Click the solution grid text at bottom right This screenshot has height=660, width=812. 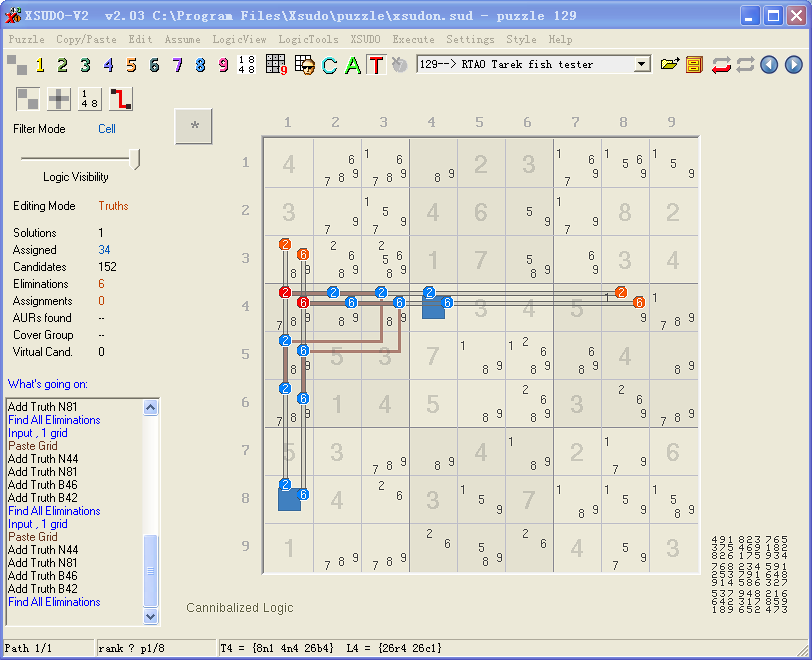point(749,575)
